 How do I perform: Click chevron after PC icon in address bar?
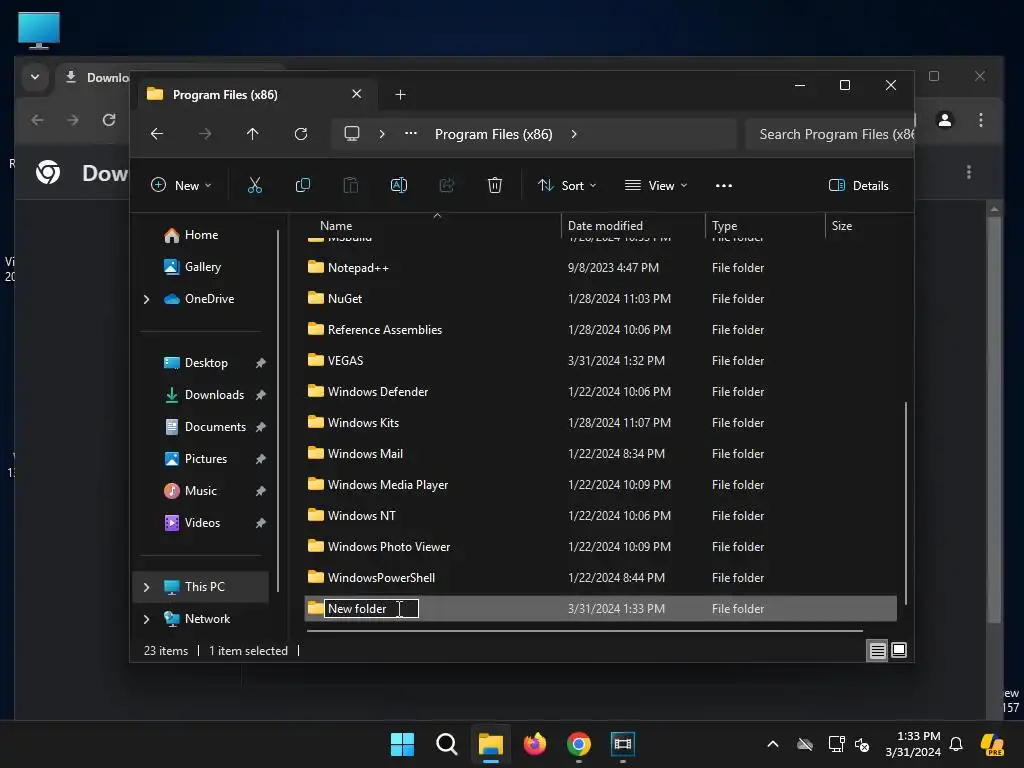click(381, 134)
